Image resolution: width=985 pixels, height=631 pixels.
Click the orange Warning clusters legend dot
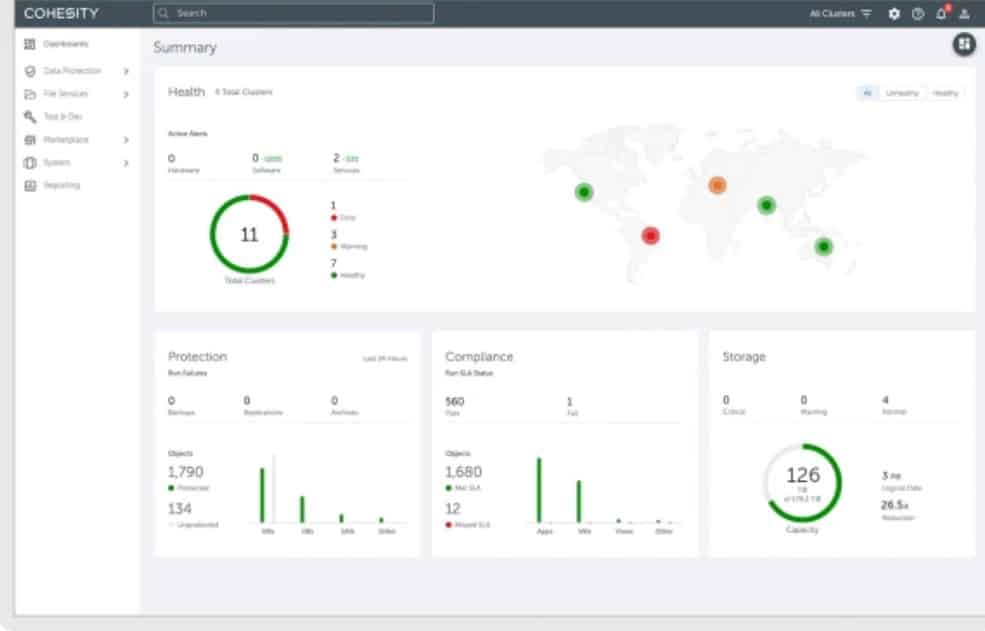pyautogui.click(x=334, y=246)
